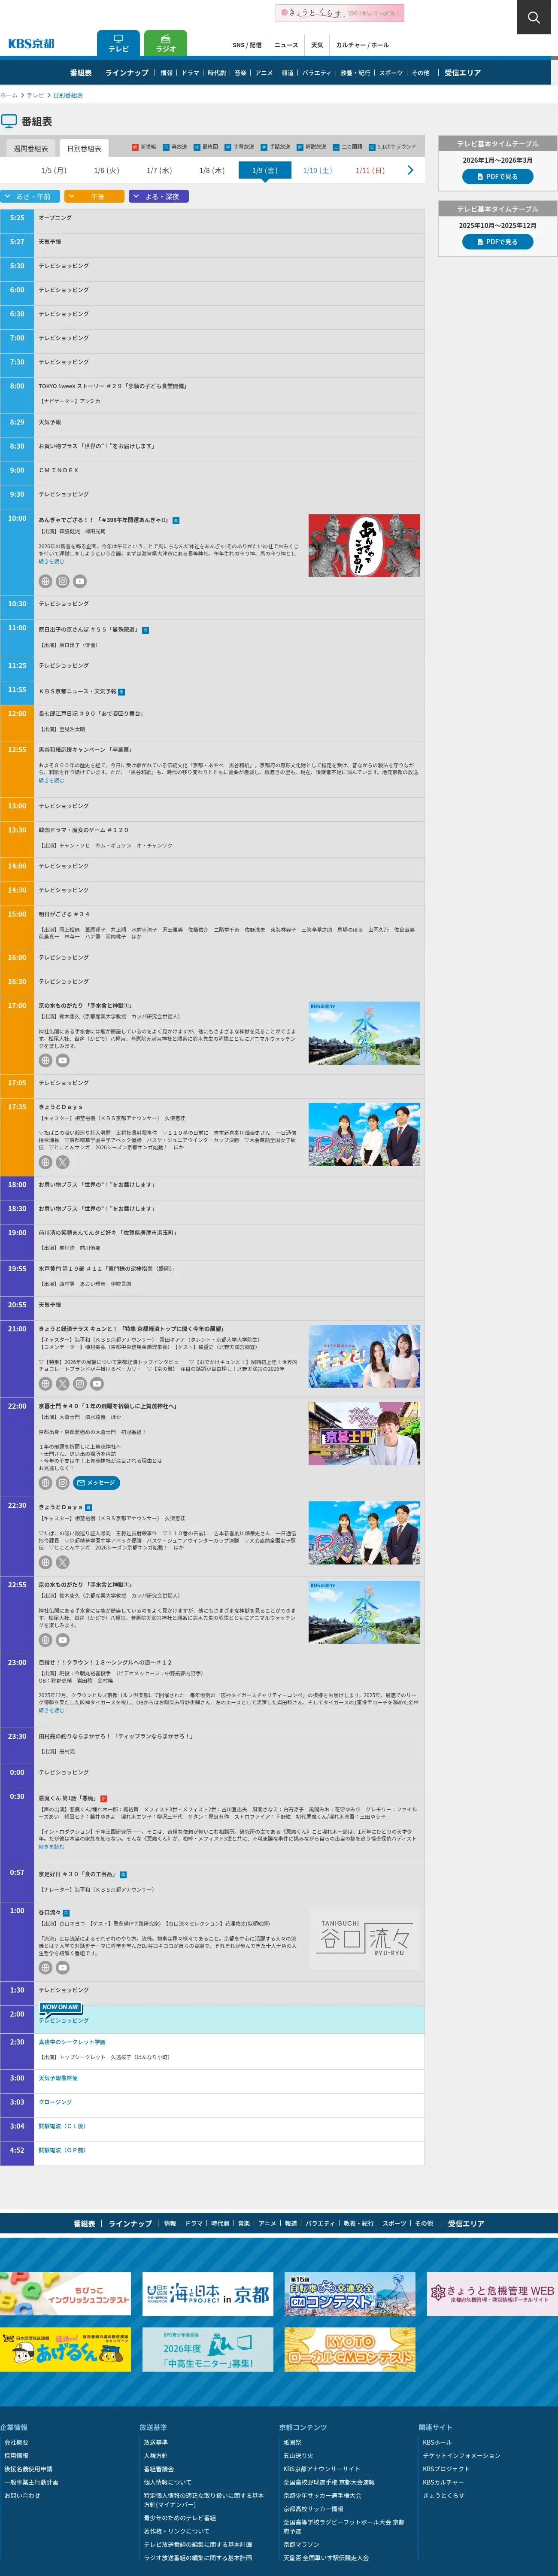Open KYOTO ローカルCMコンテスト banner
Screen dimensions: 558x2576
tap(349, 2349)
